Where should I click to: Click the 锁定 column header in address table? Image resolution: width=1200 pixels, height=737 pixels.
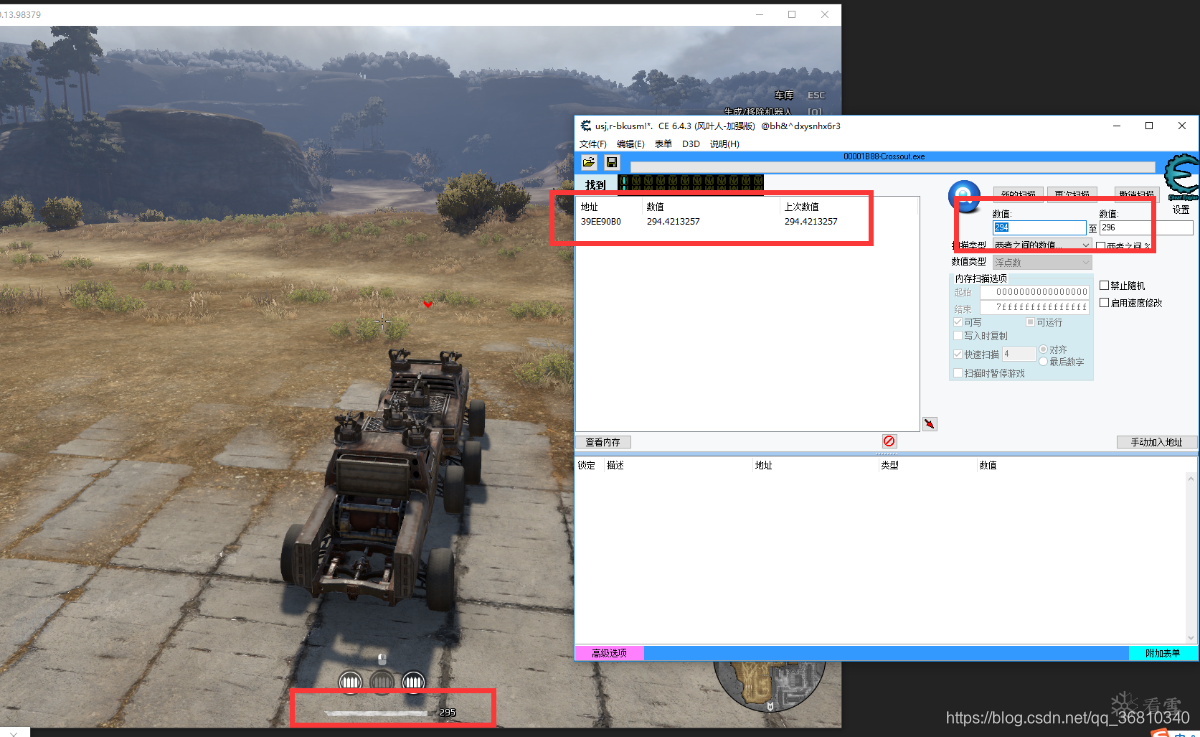coord(586,465)
